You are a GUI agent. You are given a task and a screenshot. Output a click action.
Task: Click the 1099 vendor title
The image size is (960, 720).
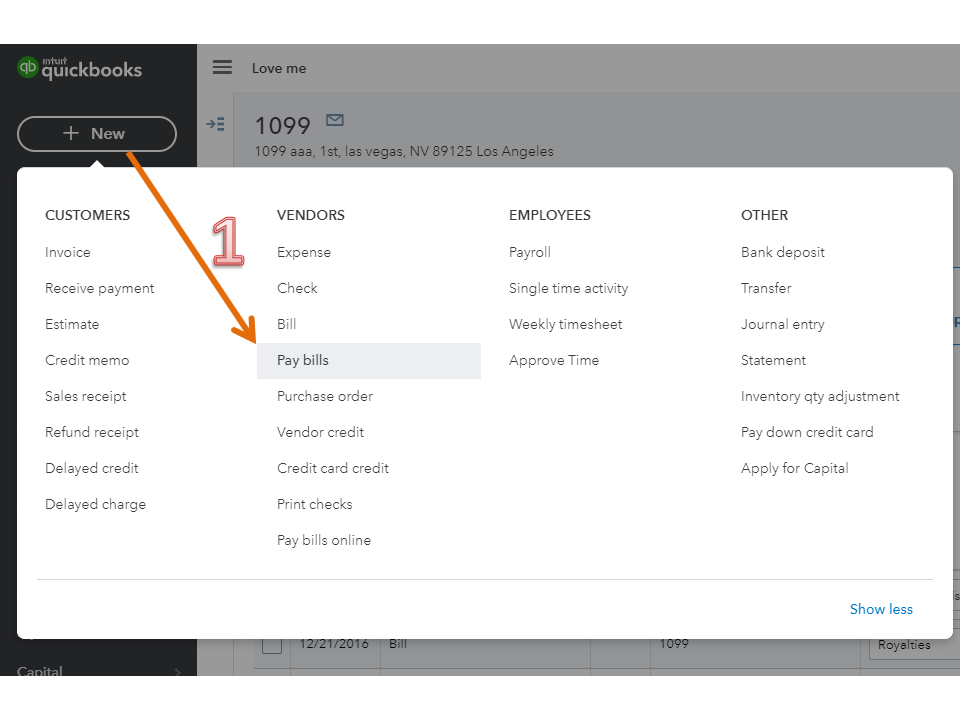click(283, 126)
